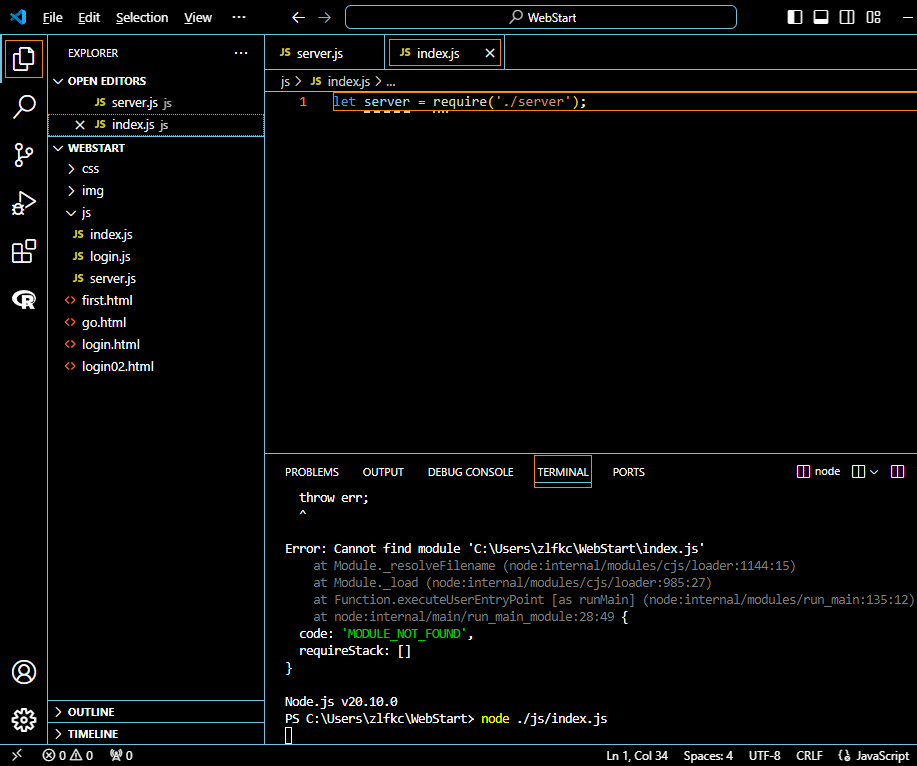The width and height of the screenshot is (917, 766).
Task: Open the R extension view
Action: 23,300
